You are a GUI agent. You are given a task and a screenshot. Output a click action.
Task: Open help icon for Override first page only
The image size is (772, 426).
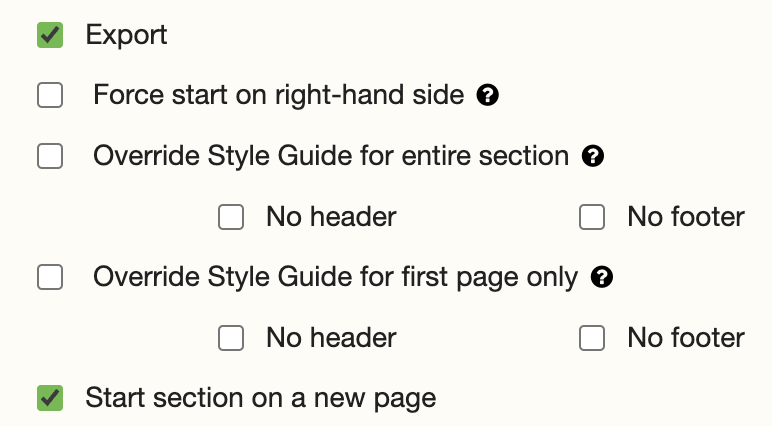click(x=602, y=277)
